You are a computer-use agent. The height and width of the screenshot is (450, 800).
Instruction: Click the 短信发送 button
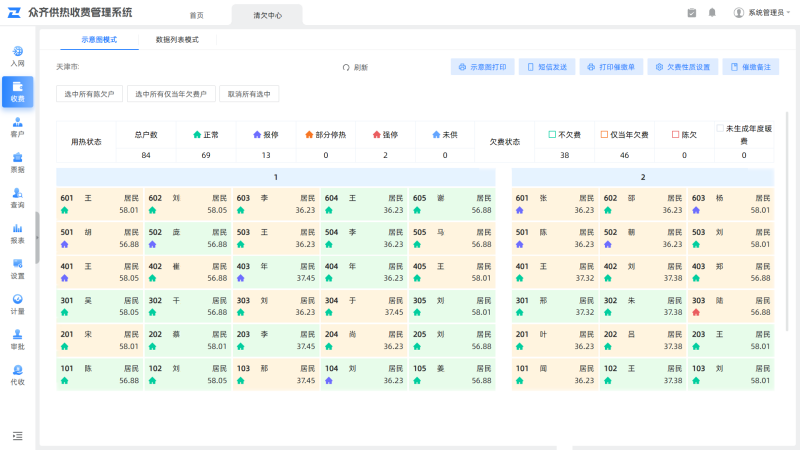point(547,67)
